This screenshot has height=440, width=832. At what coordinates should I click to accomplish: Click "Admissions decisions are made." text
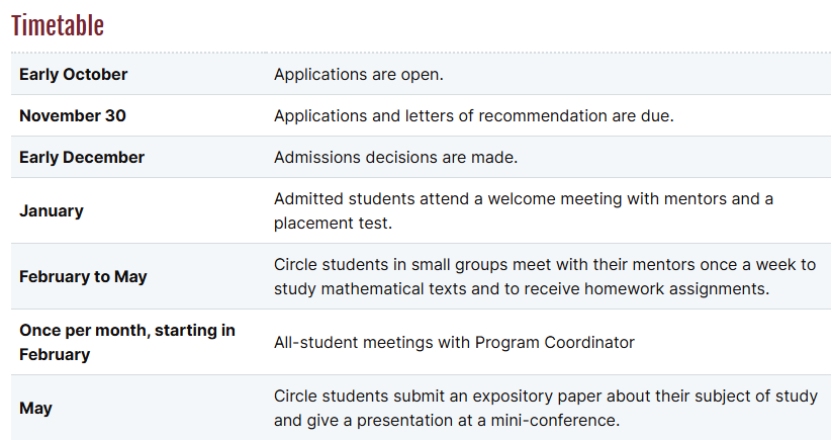pyautogui.click(x=395, y=157)
